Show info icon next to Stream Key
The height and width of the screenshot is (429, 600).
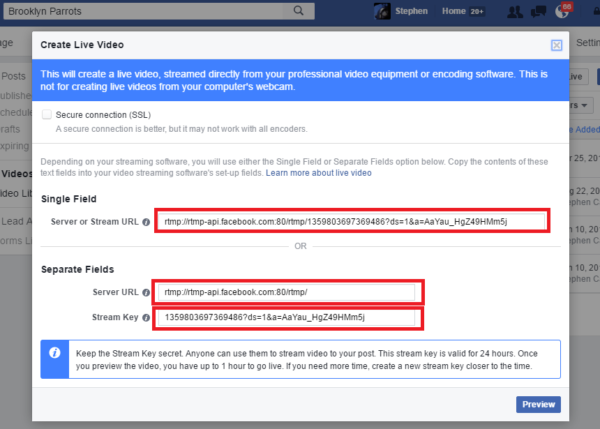click(x=146, y=318)
